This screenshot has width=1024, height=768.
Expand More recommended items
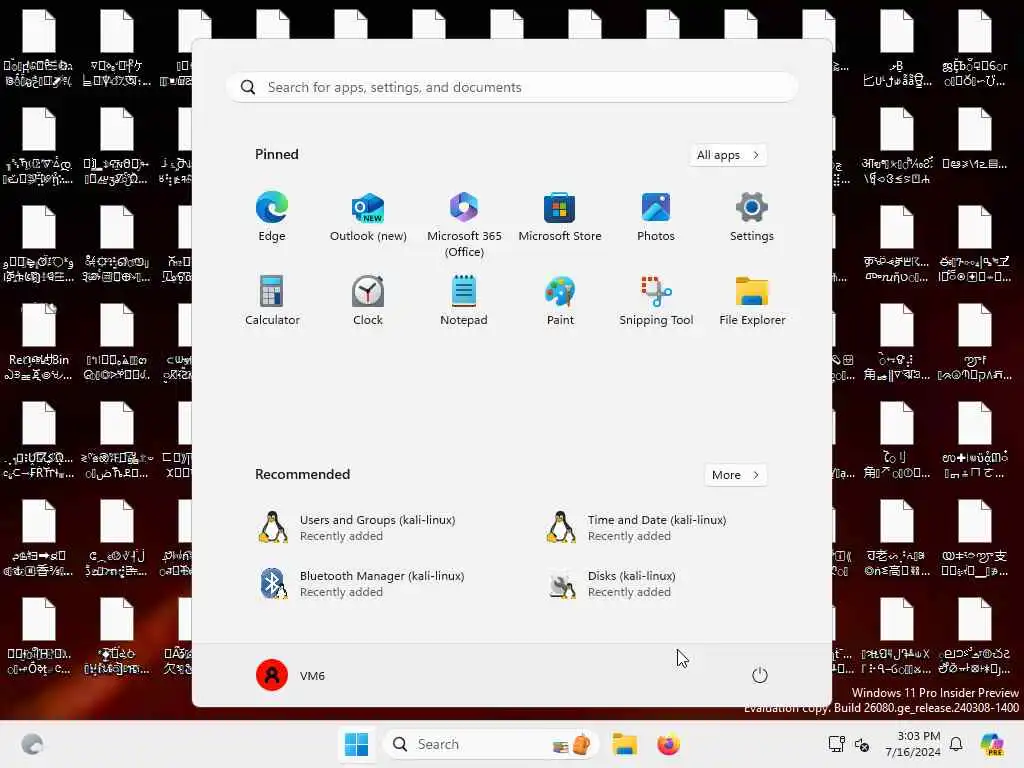(x=735, y=475)
